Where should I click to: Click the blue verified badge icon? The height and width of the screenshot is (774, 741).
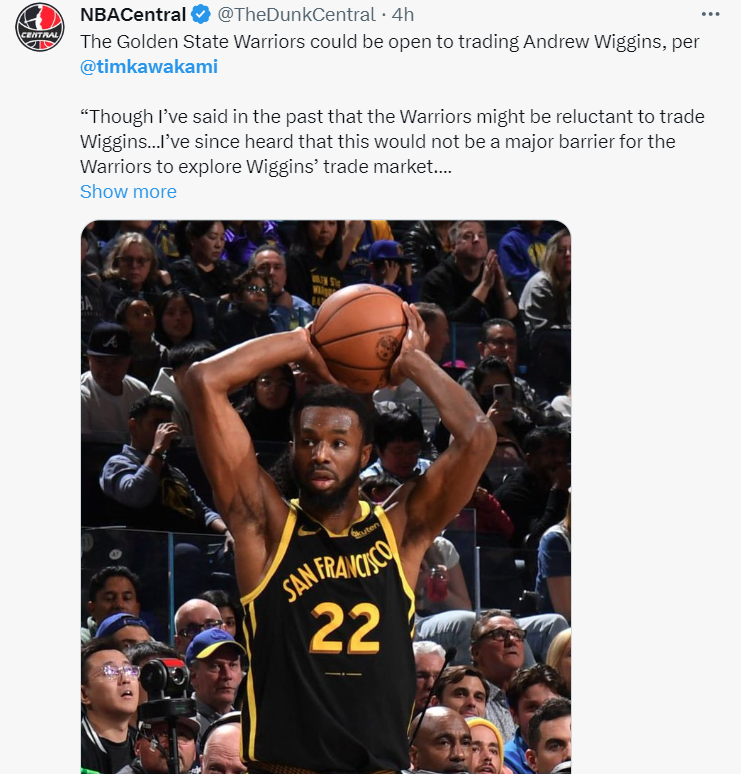click(201, 15)
